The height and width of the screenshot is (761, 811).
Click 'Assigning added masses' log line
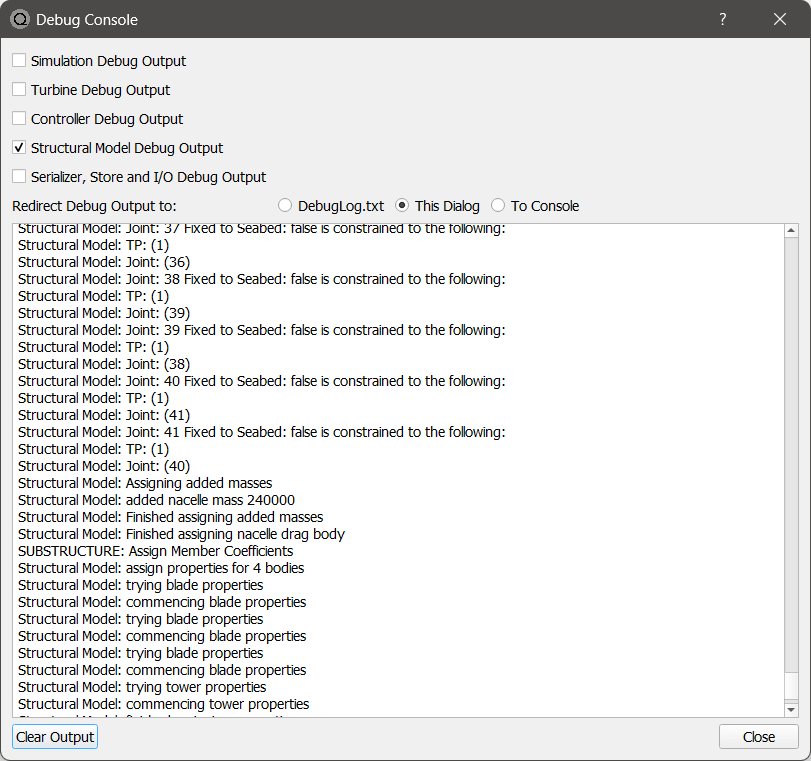[x=145, y=483]
